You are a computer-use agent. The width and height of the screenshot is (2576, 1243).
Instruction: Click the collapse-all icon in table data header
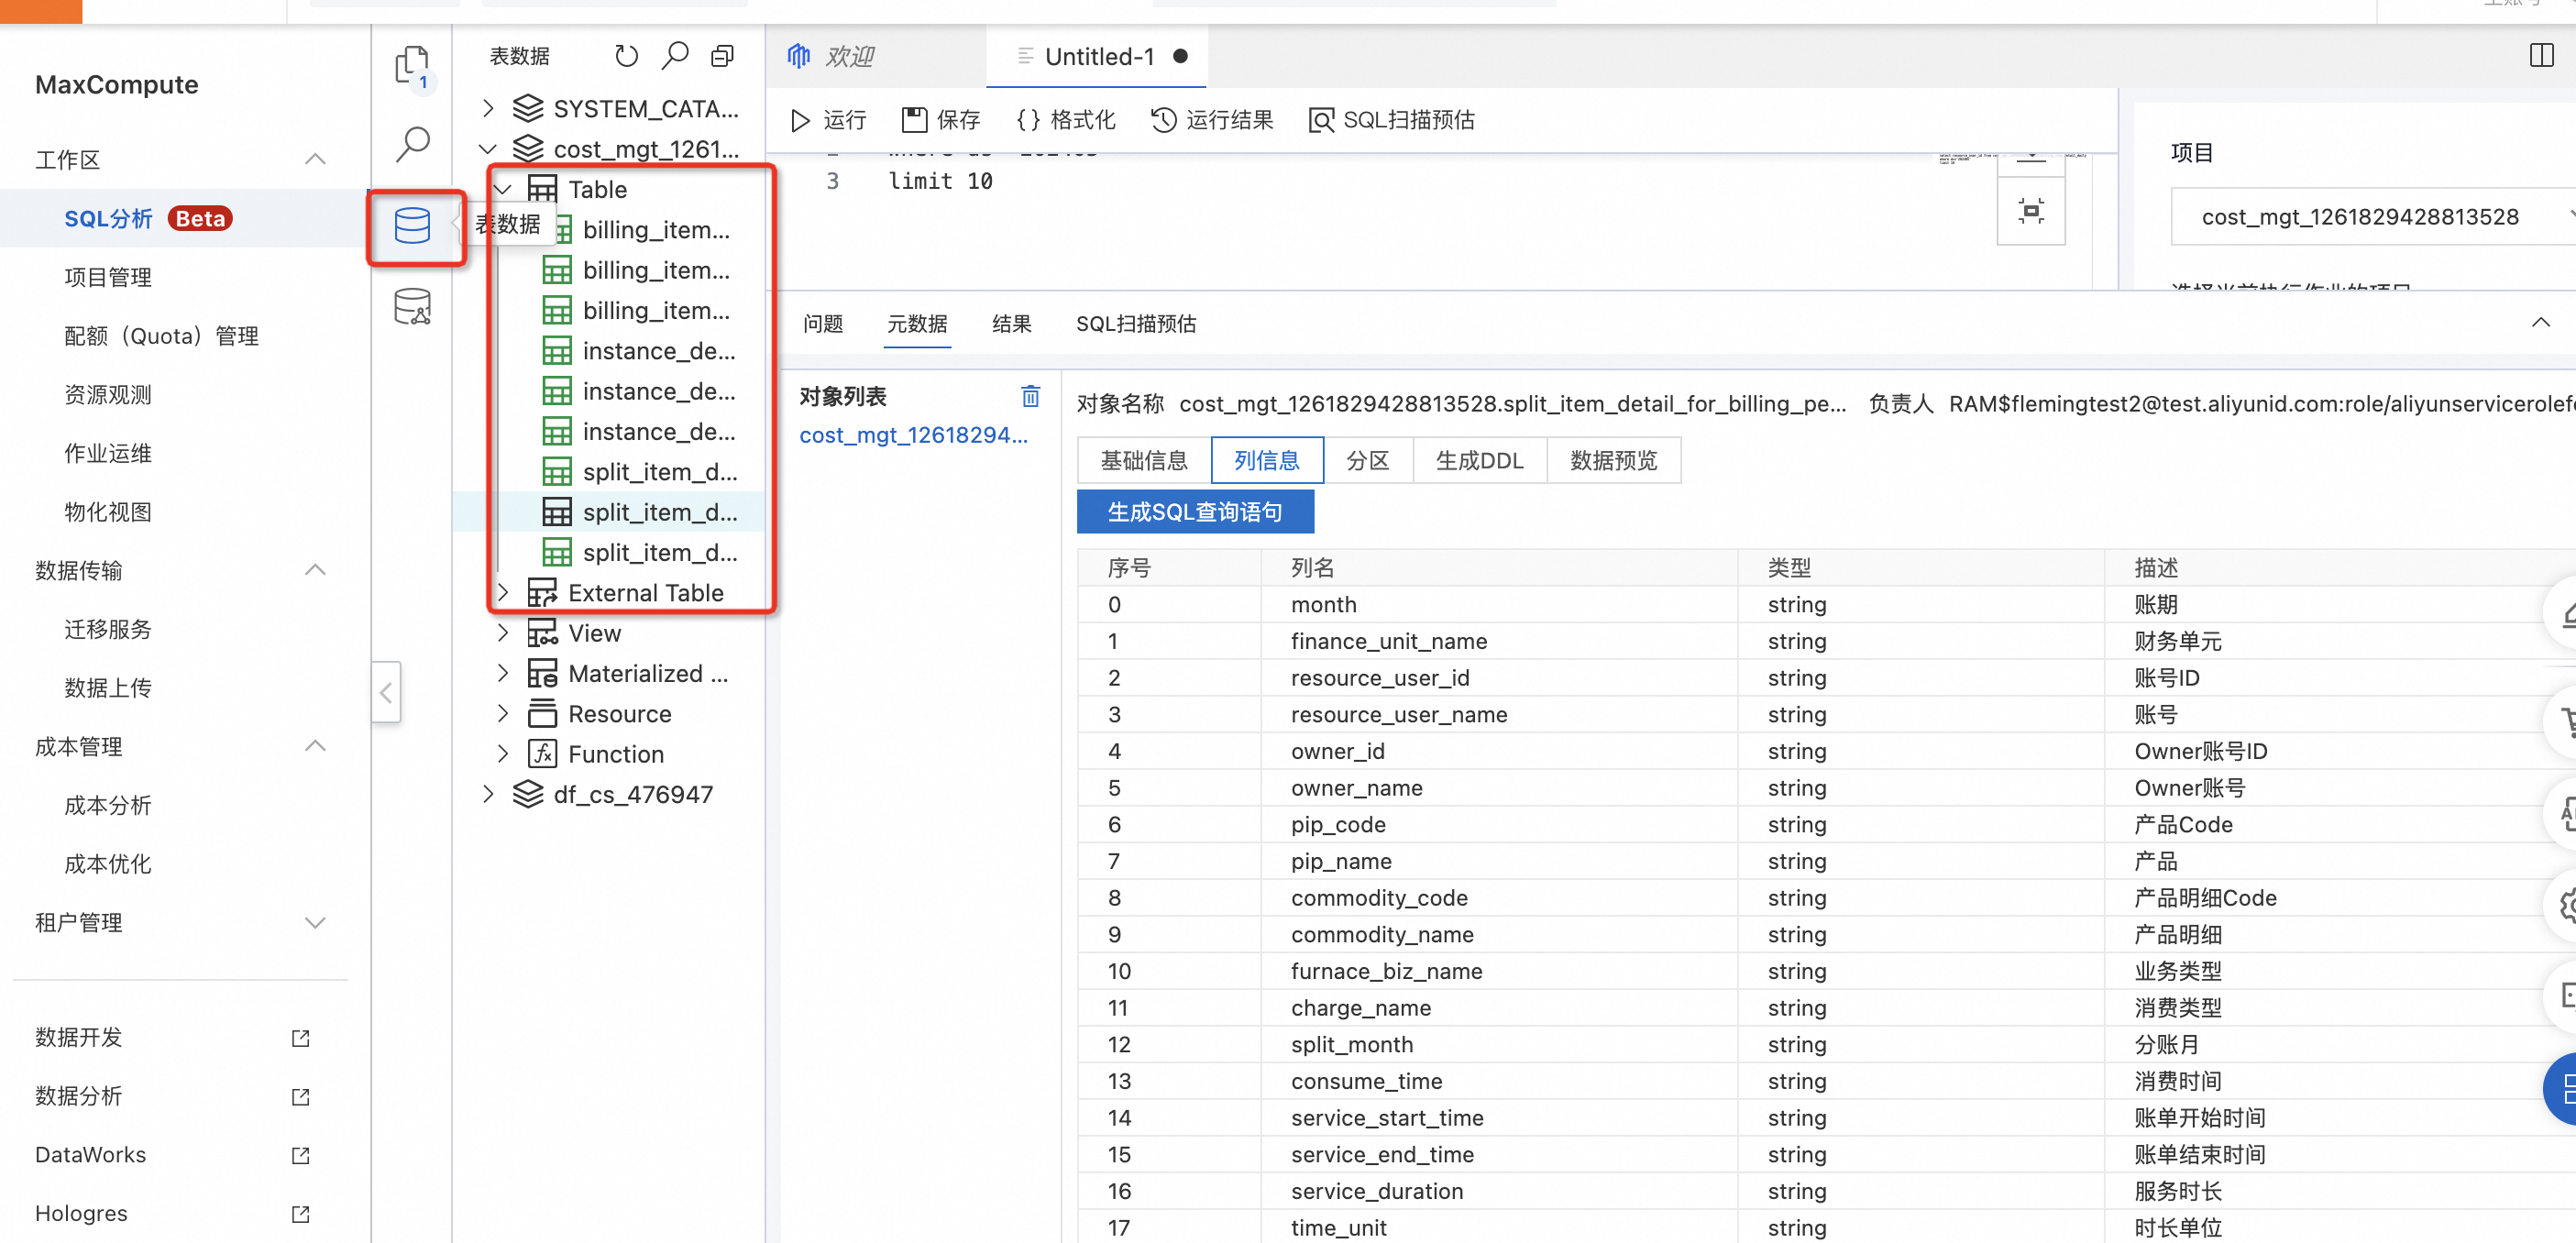point(722,56)
